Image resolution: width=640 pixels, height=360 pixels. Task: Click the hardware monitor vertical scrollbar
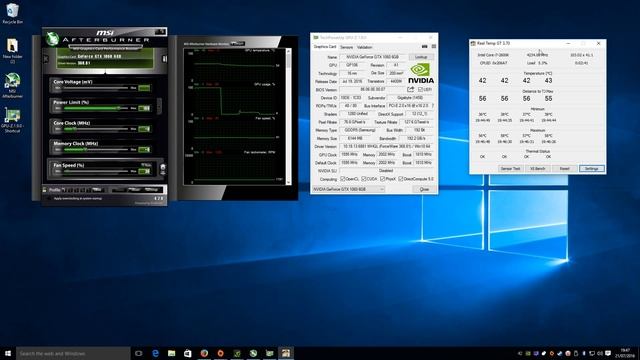[289, 116]
